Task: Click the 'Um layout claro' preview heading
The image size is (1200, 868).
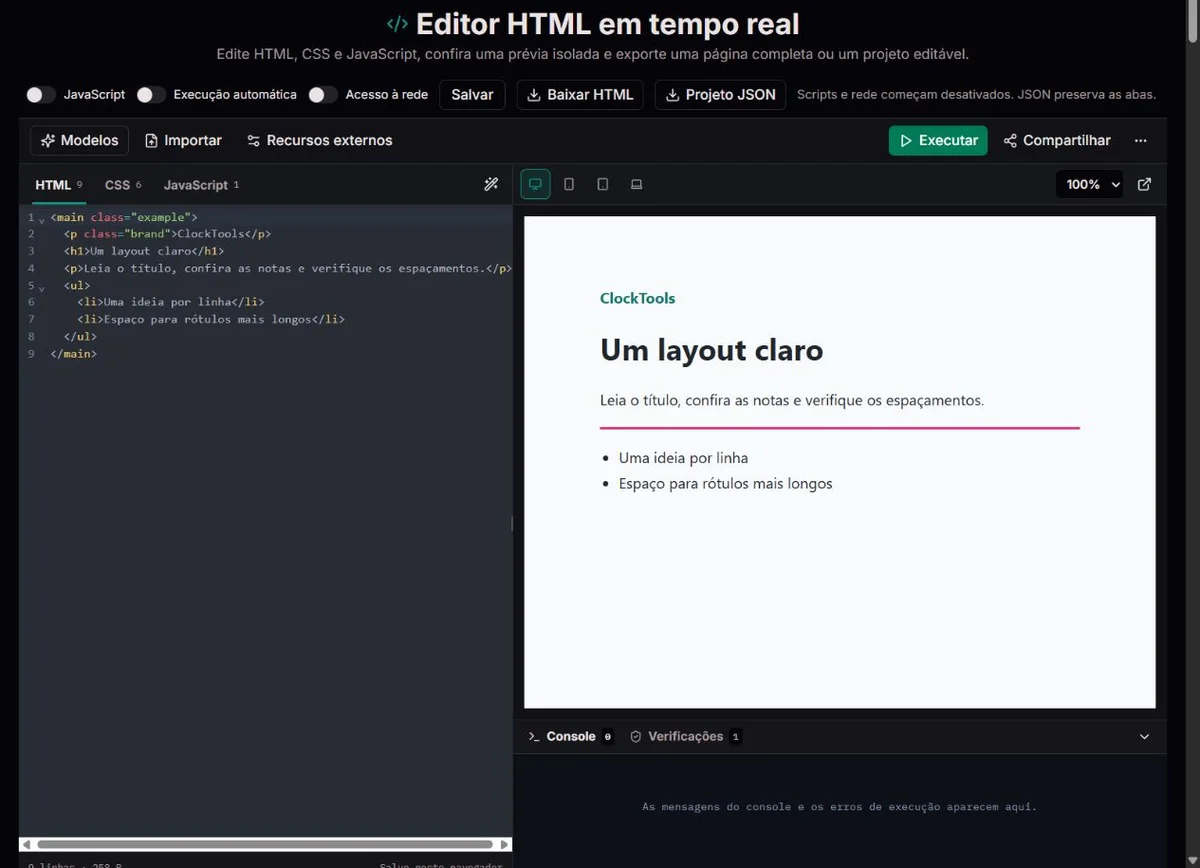Action: (711, 350)
